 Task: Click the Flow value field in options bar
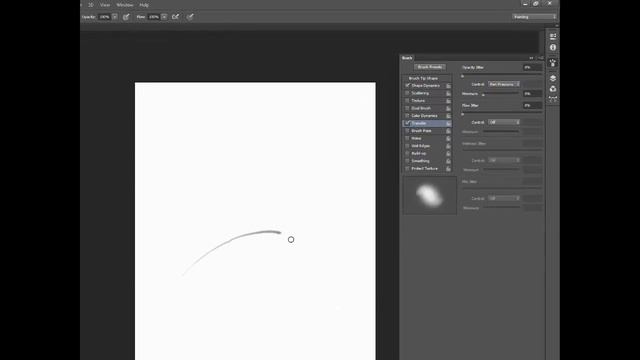pyautogui.click(x=154, y=17)
